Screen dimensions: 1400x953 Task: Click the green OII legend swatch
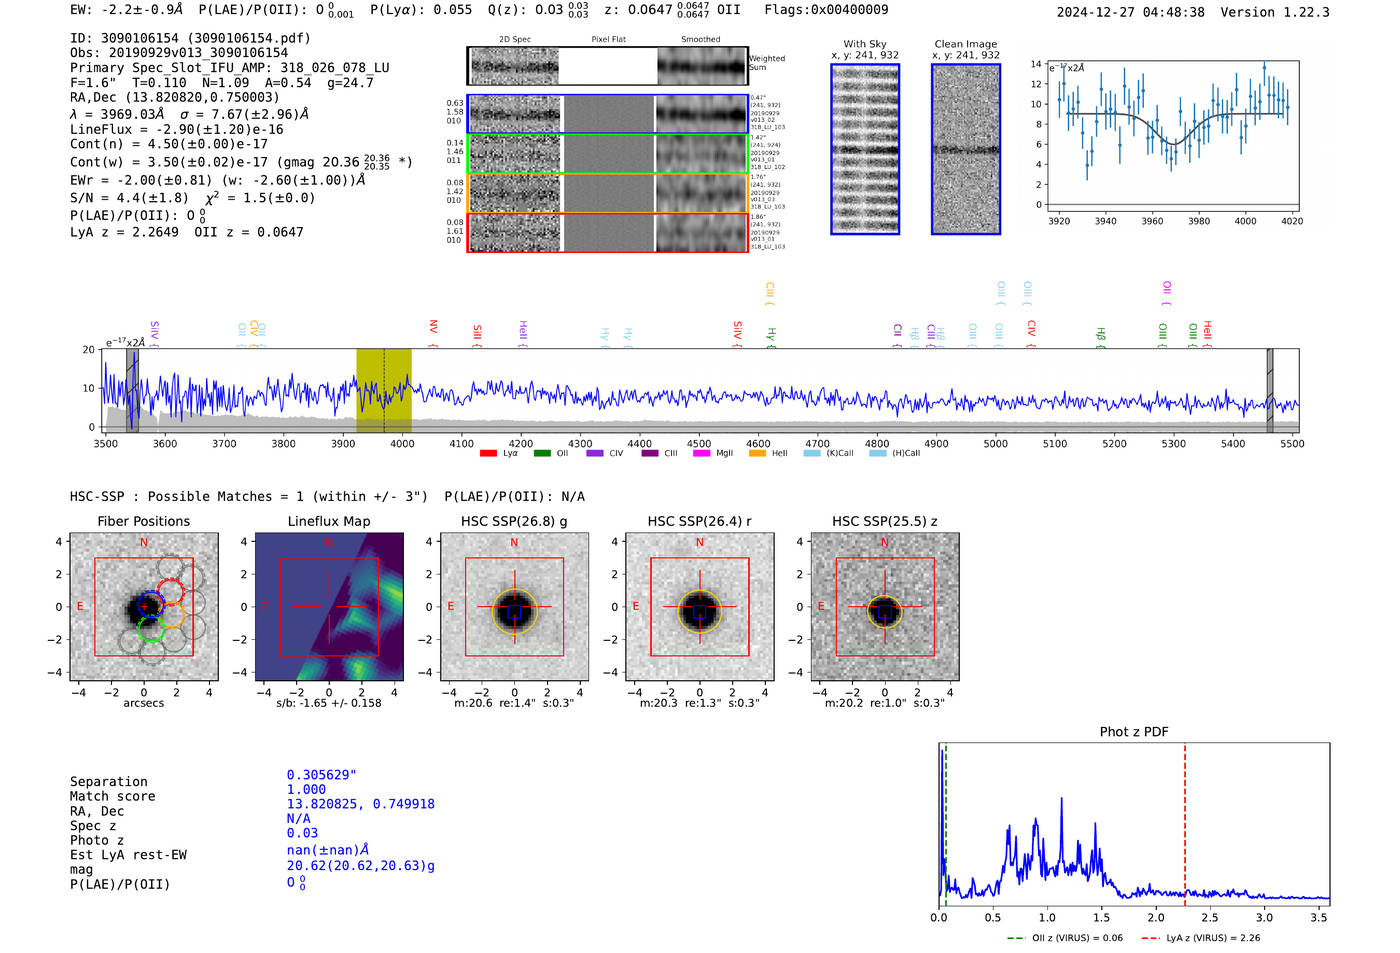click(x=541, y=454)
